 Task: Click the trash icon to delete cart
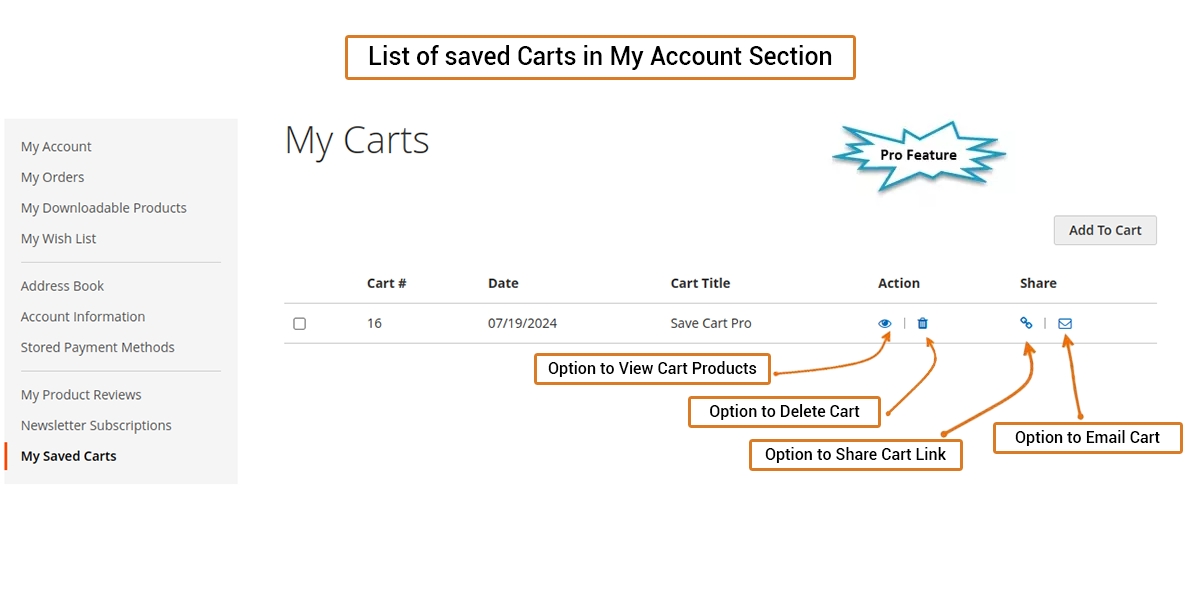click(x=923, y=323)
